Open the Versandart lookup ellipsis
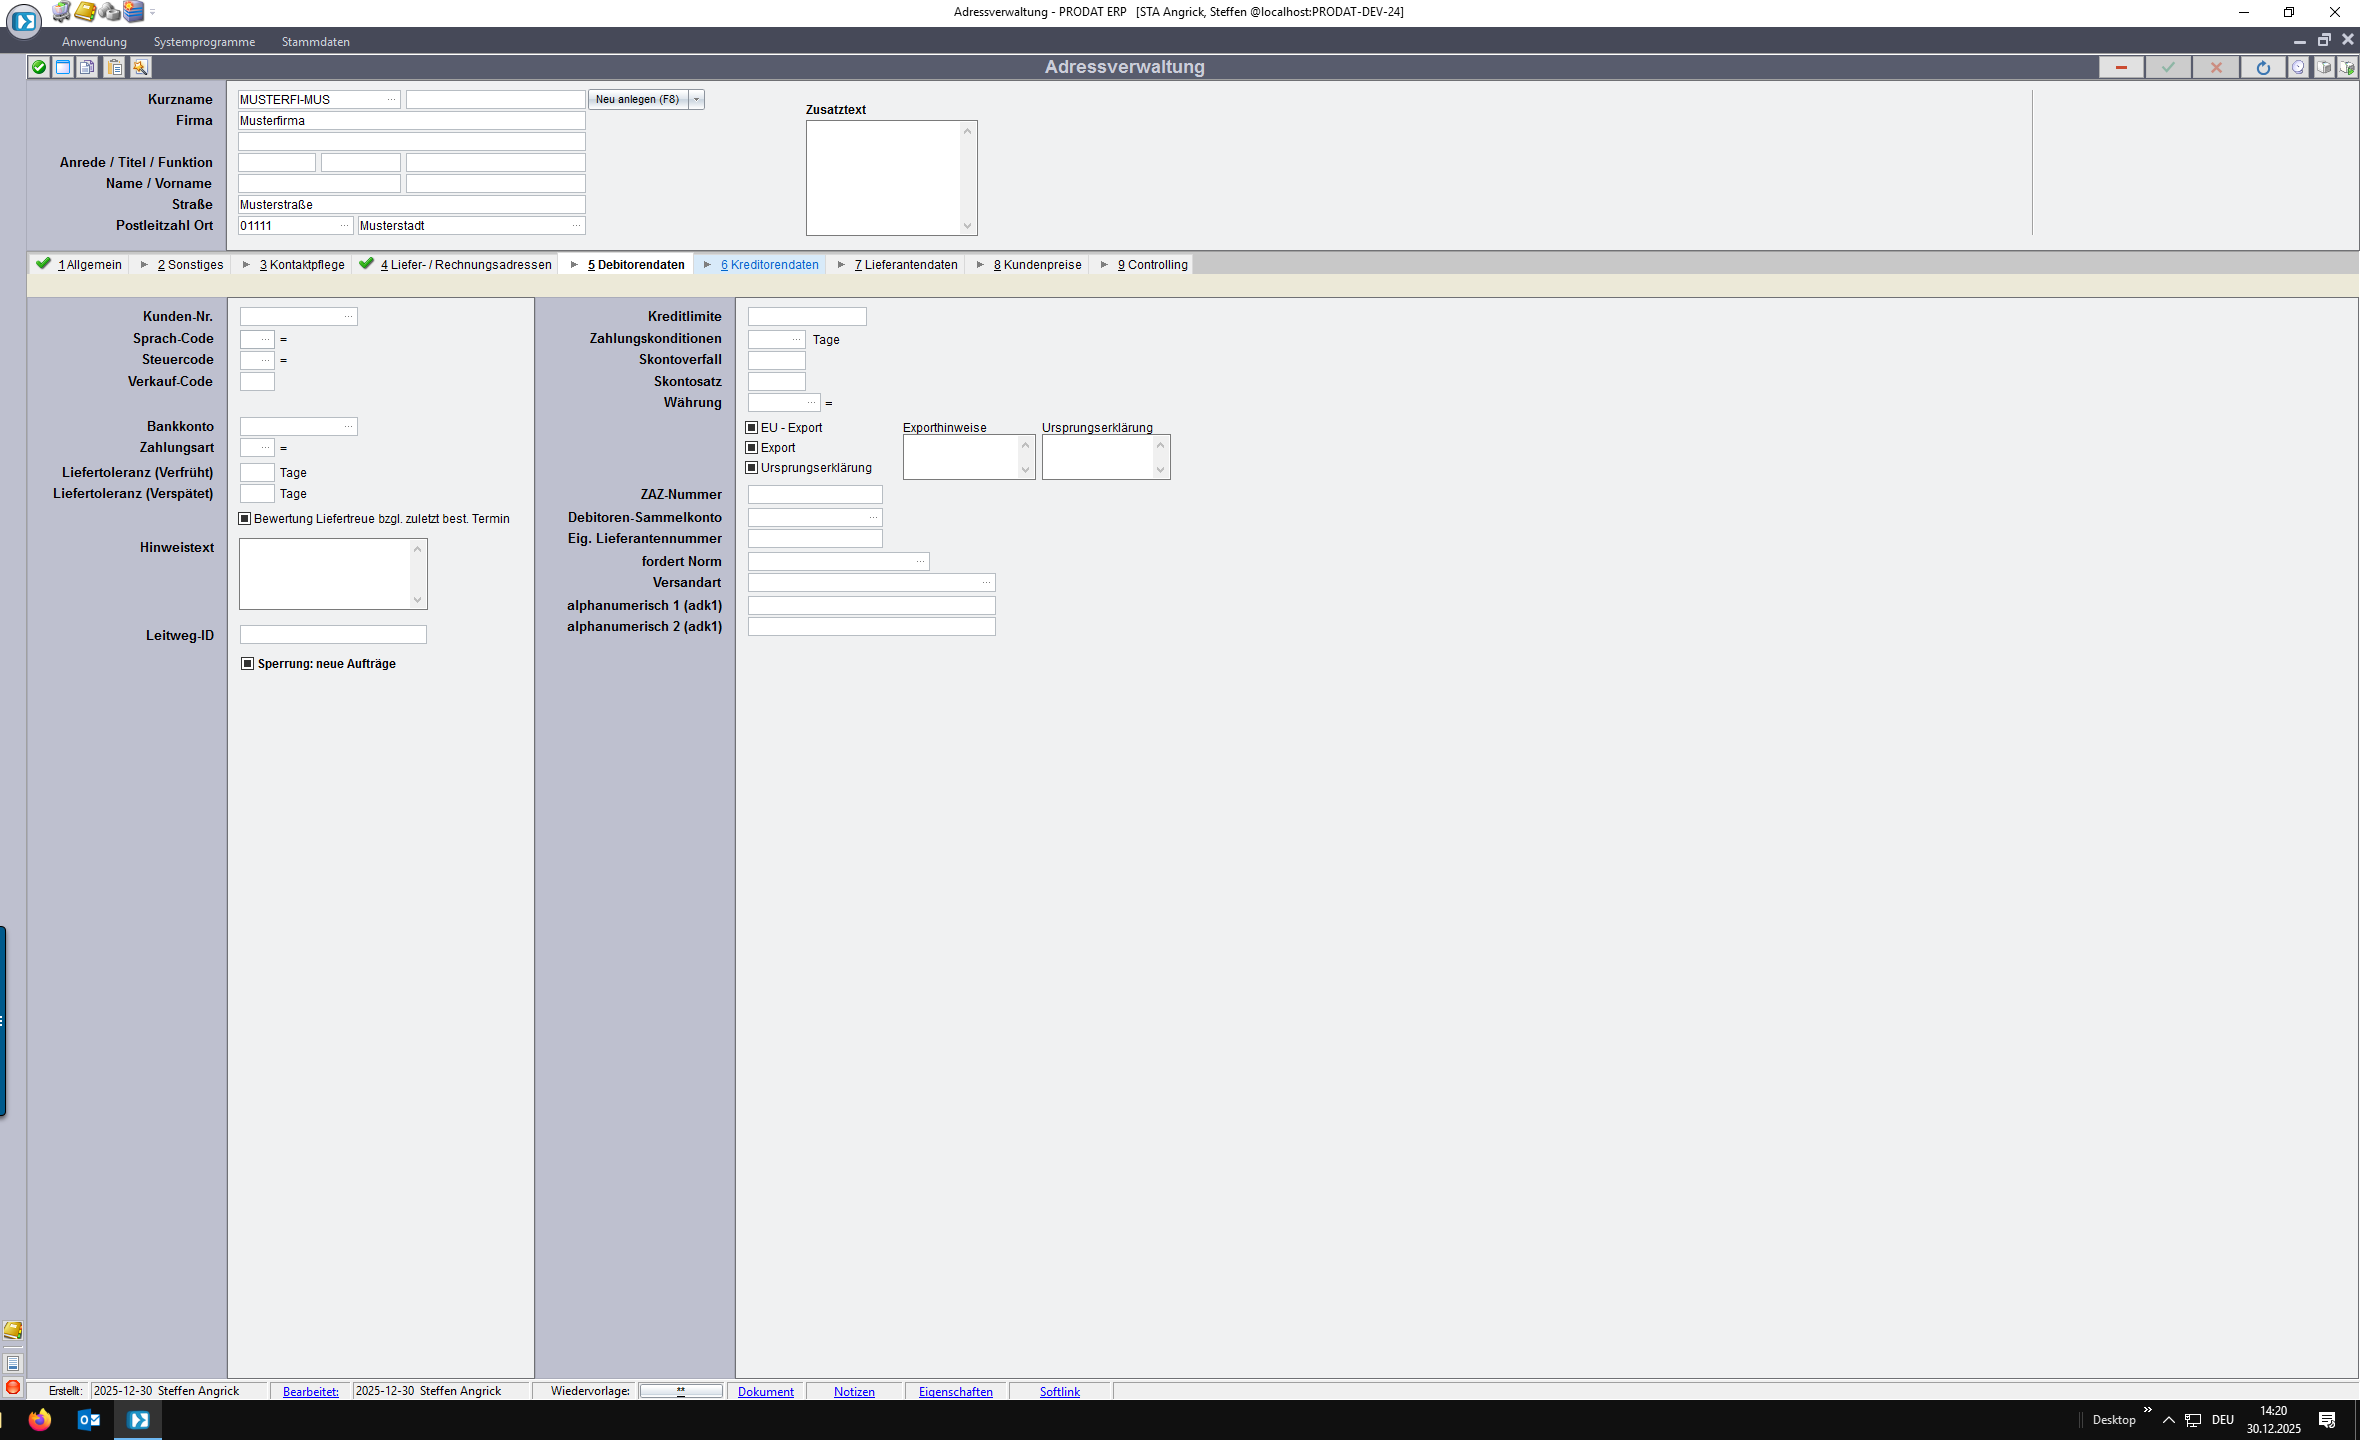The image size is (2360, 1440). [986, 582]
